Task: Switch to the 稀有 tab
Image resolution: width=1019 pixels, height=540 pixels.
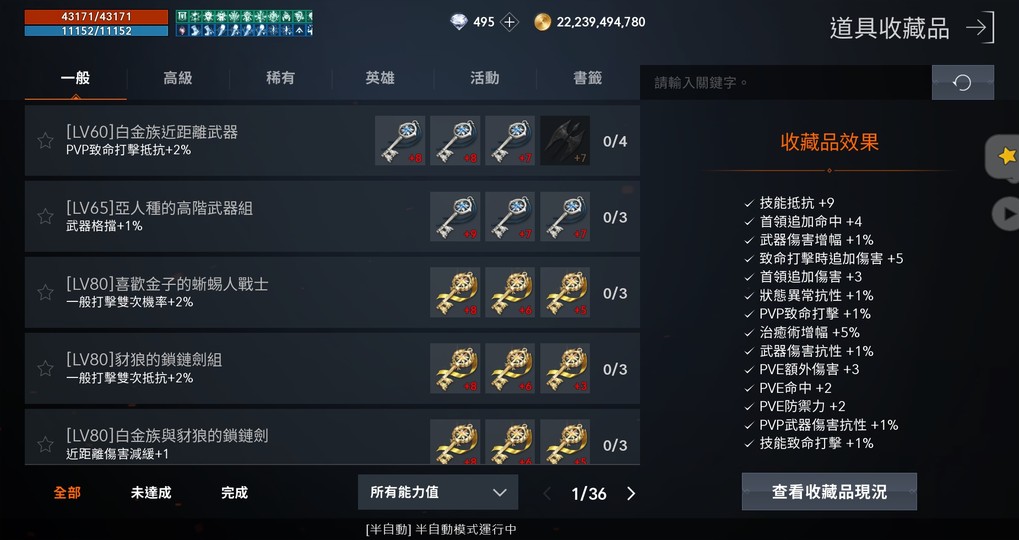Action: 280,79
